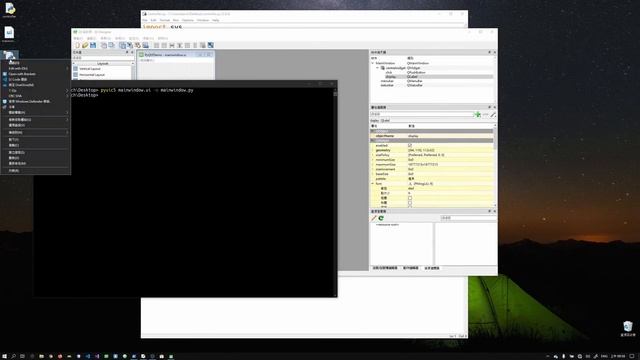Select the click QPushButton row in object inspector

point(432,72)
